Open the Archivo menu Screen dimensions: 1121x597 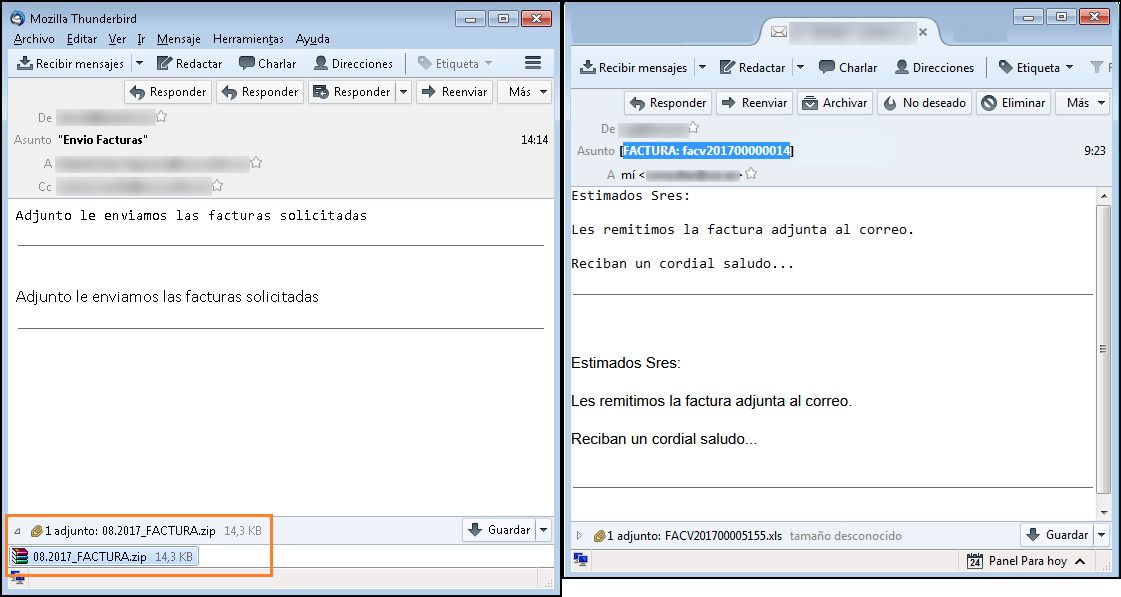[34, 39]
